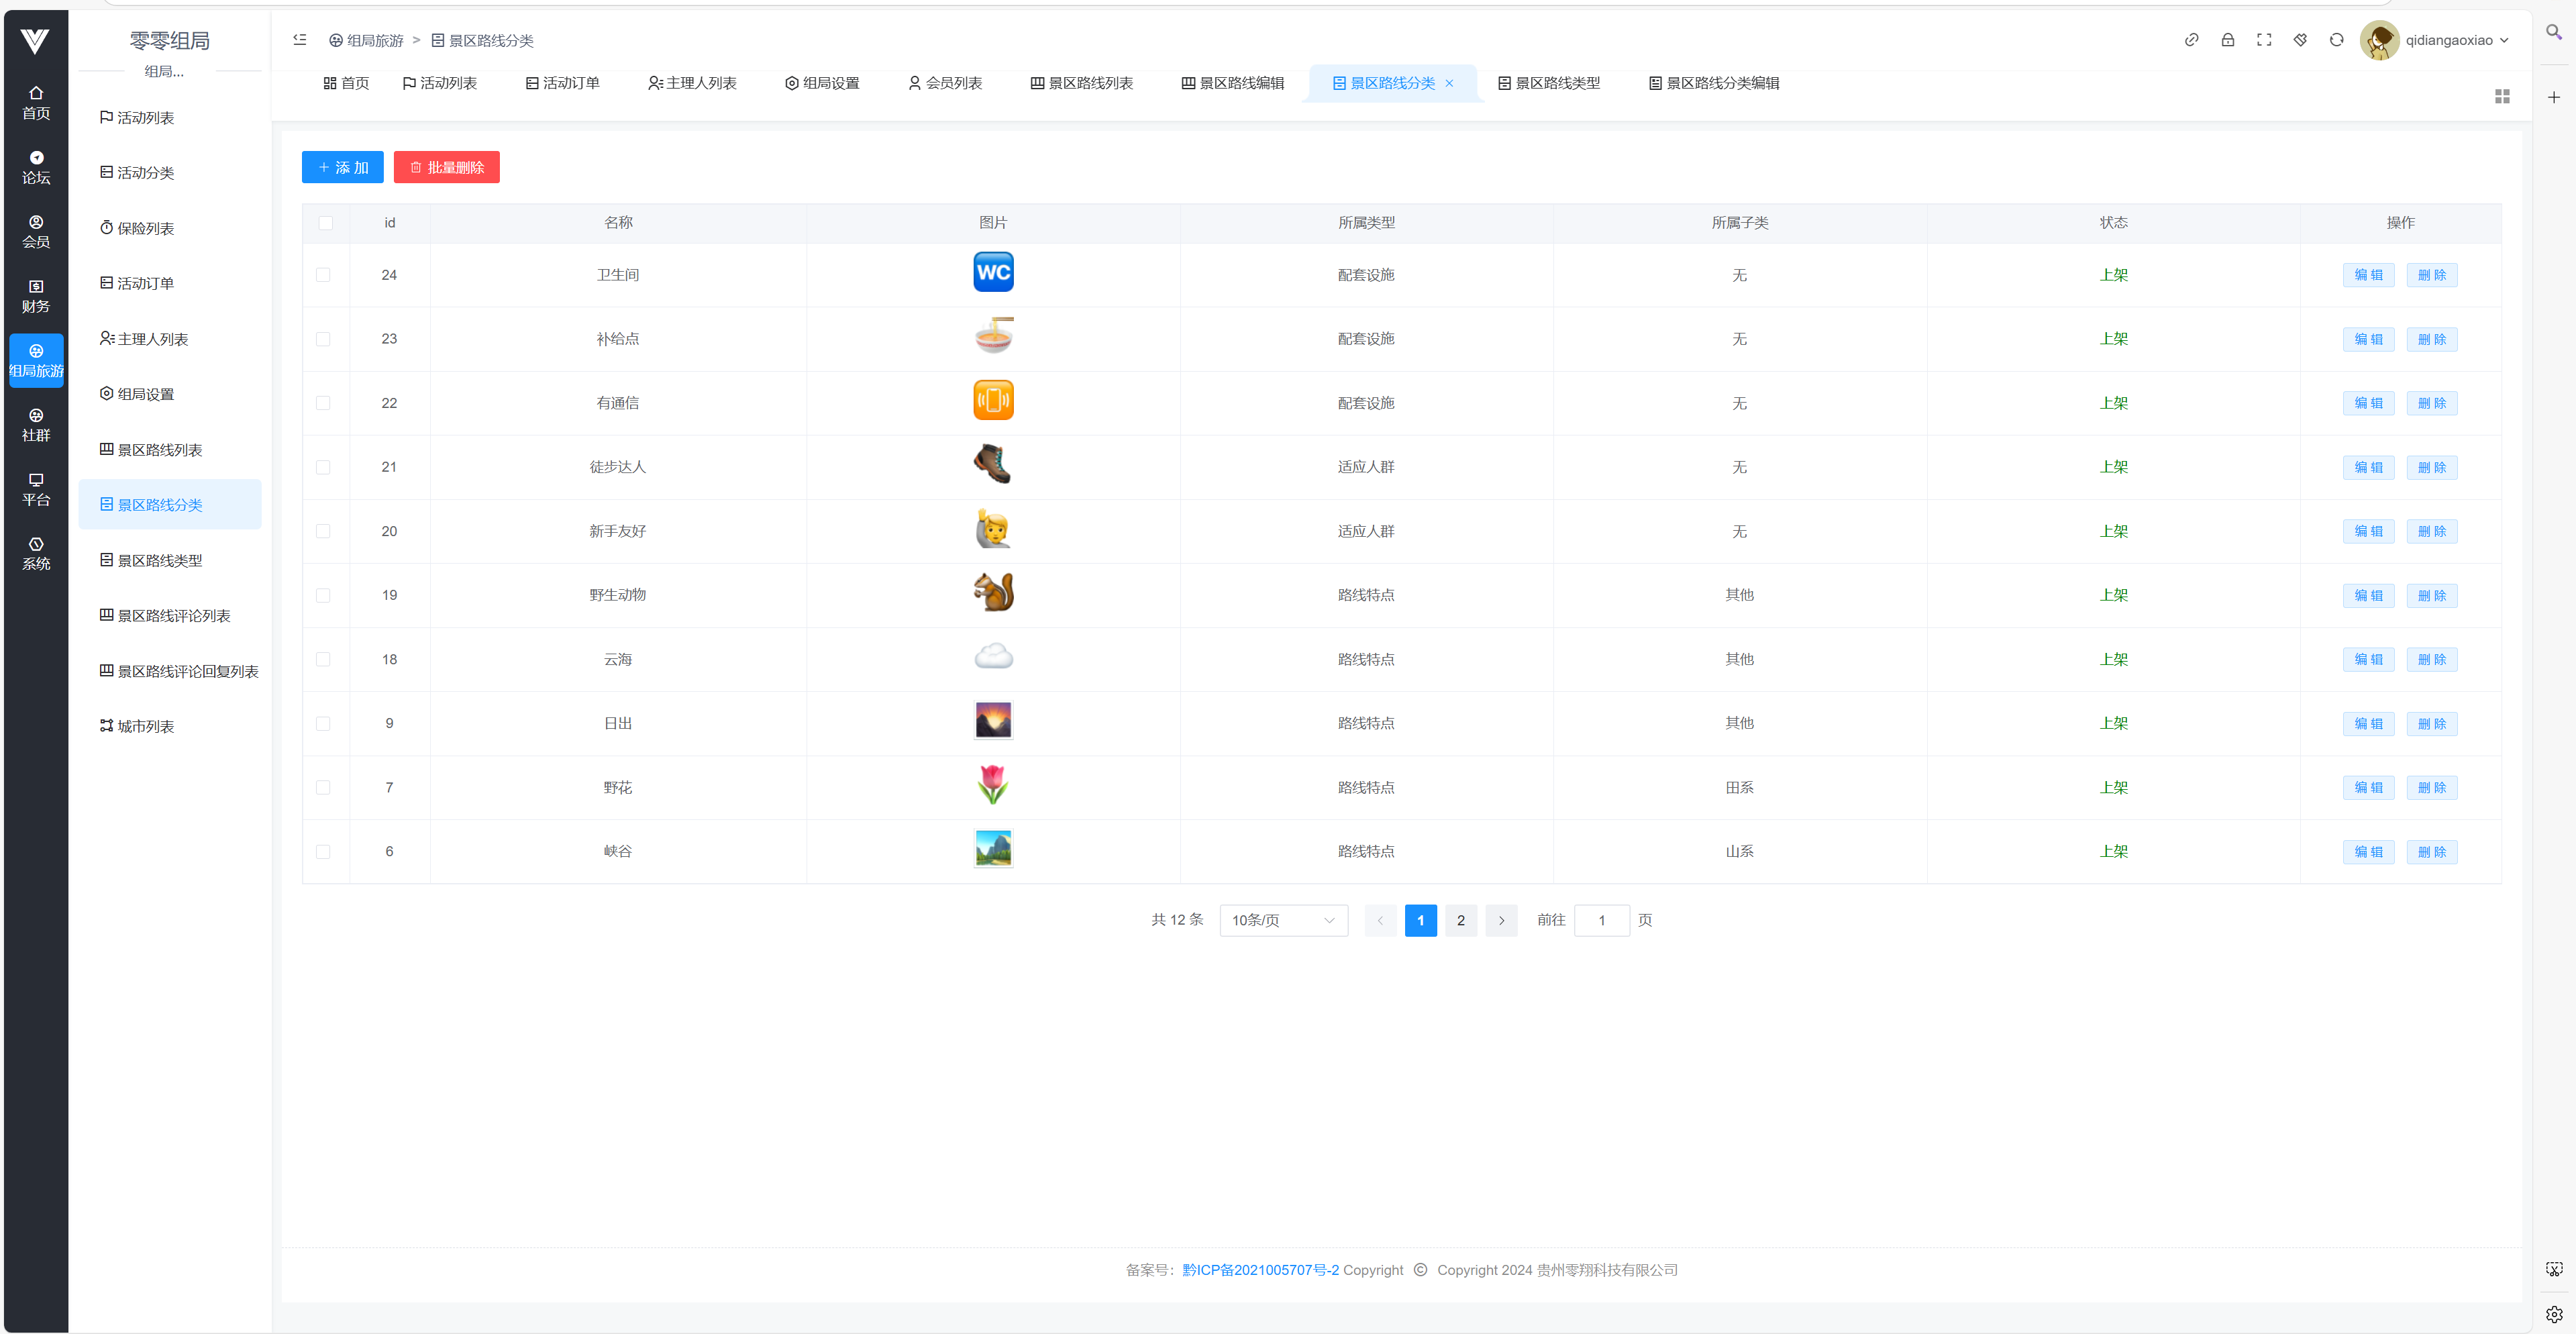Click the lock screen icon
Image resolution: width=2576 pixels, height=1334 pixels.
(2227, 40)
